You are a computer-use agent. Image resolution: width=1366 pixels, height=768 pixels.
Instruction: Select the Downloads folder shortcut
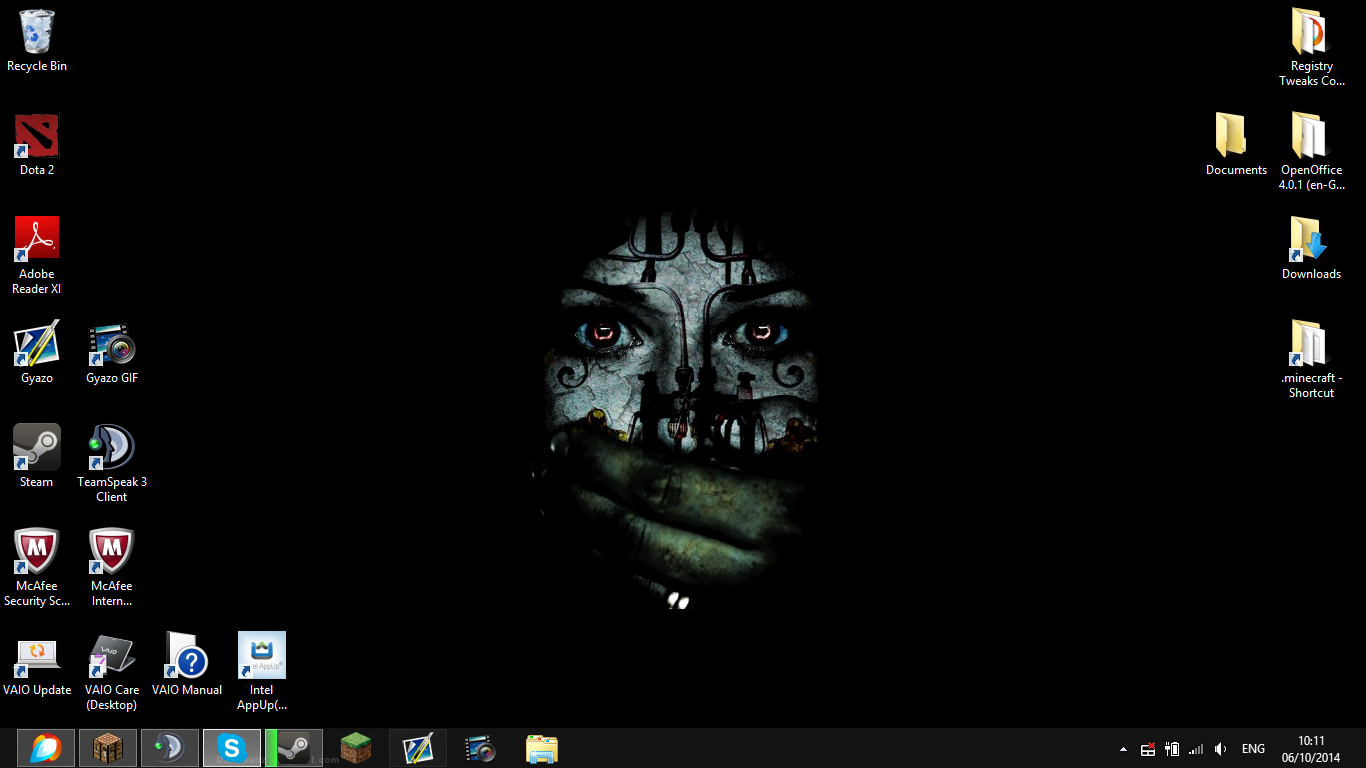coord(1311,249)
